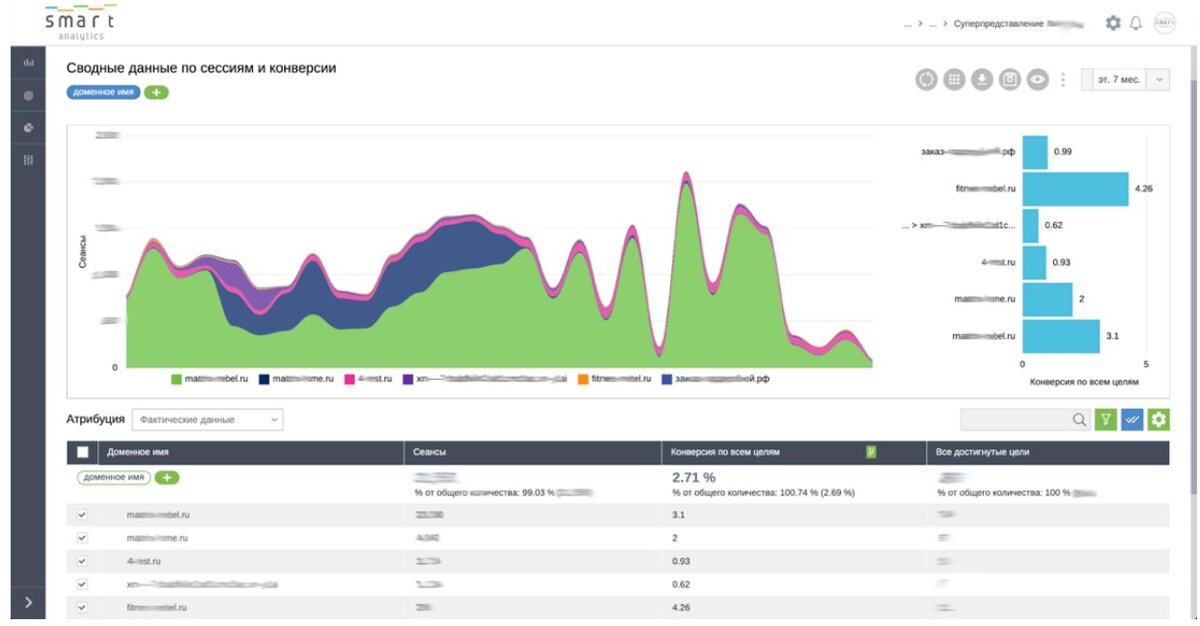The height and width of the screenshot is (626, 1200).
Task: Click table cell with value 0.93
Action: [x=681, y=561]
